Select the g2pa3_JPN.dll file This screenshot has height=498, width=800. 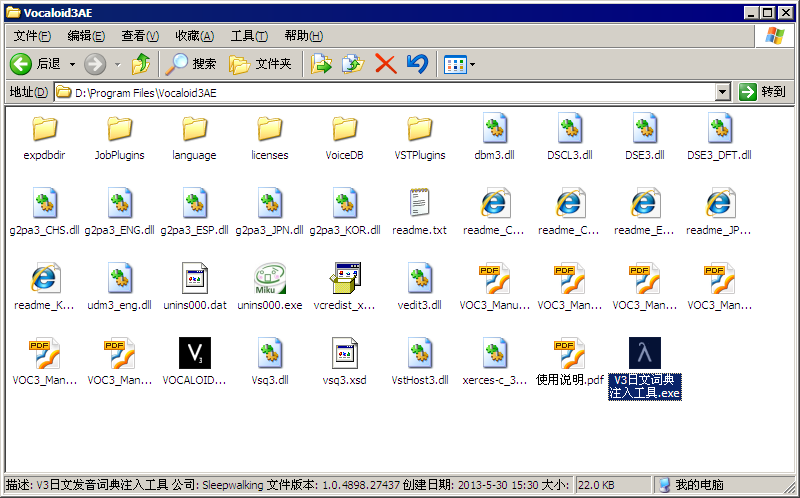point(269,212)
